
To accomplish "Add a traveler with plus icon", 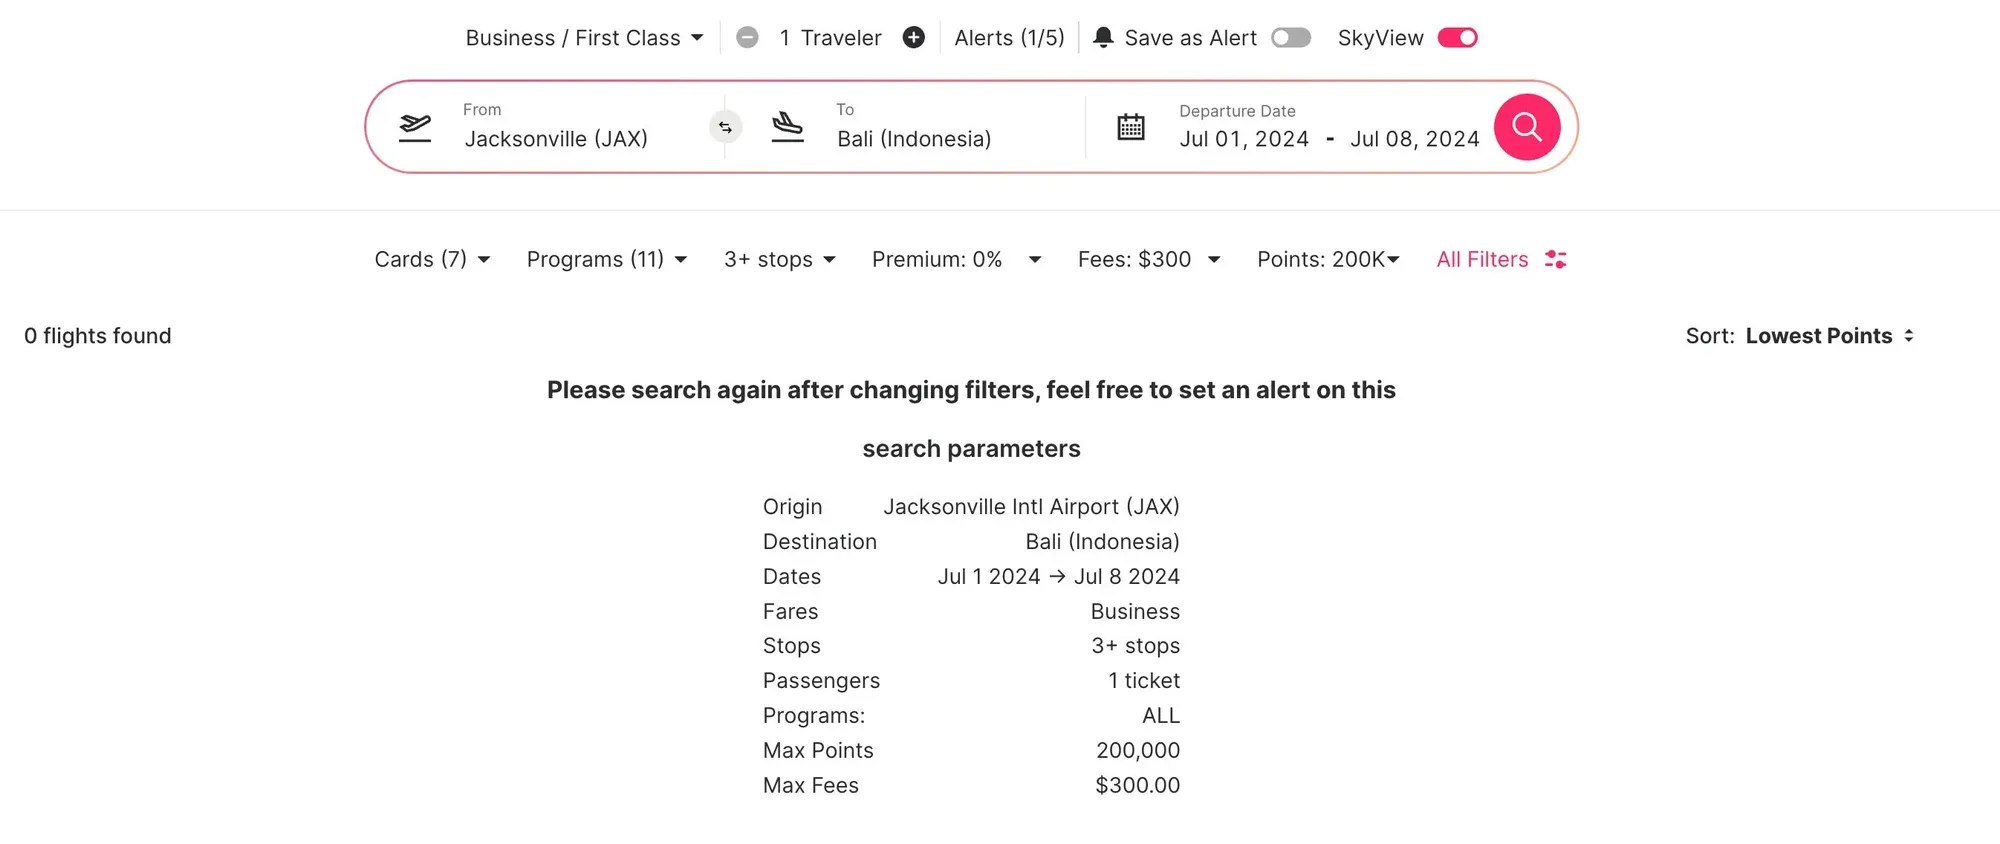I will [913, 38].
